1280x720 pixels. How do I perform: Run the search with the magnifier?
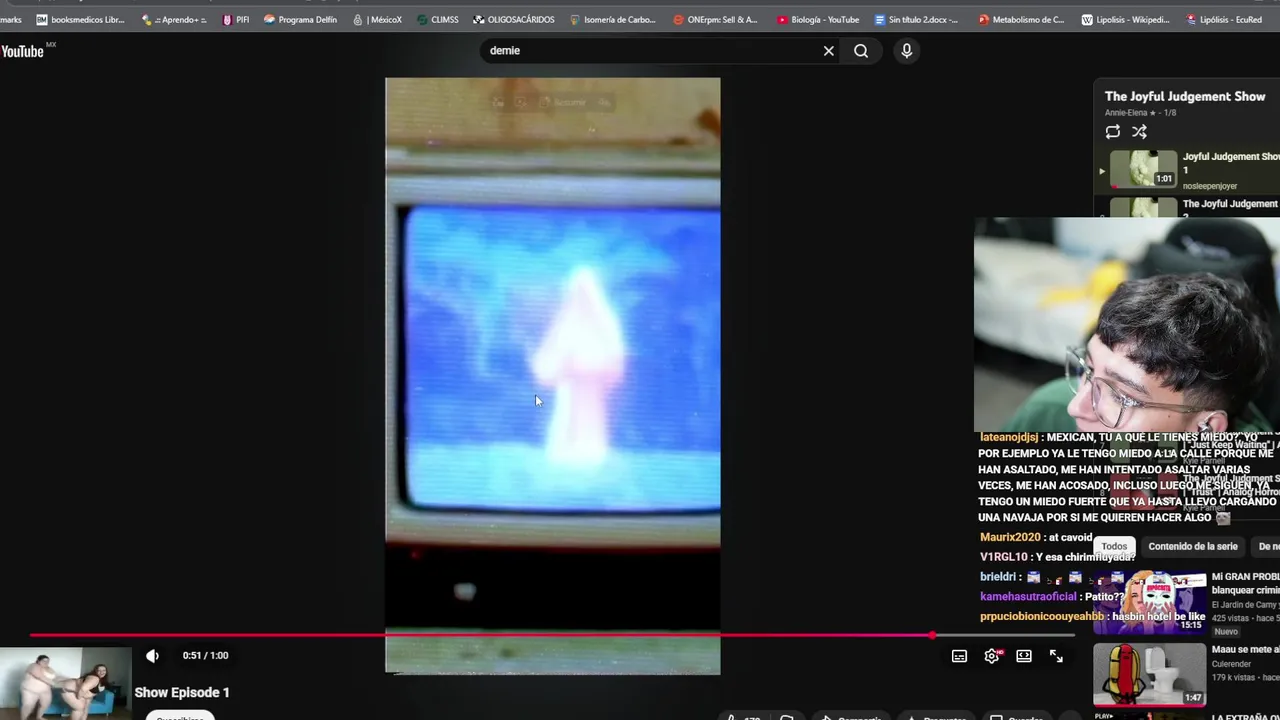tap(861, 51)
